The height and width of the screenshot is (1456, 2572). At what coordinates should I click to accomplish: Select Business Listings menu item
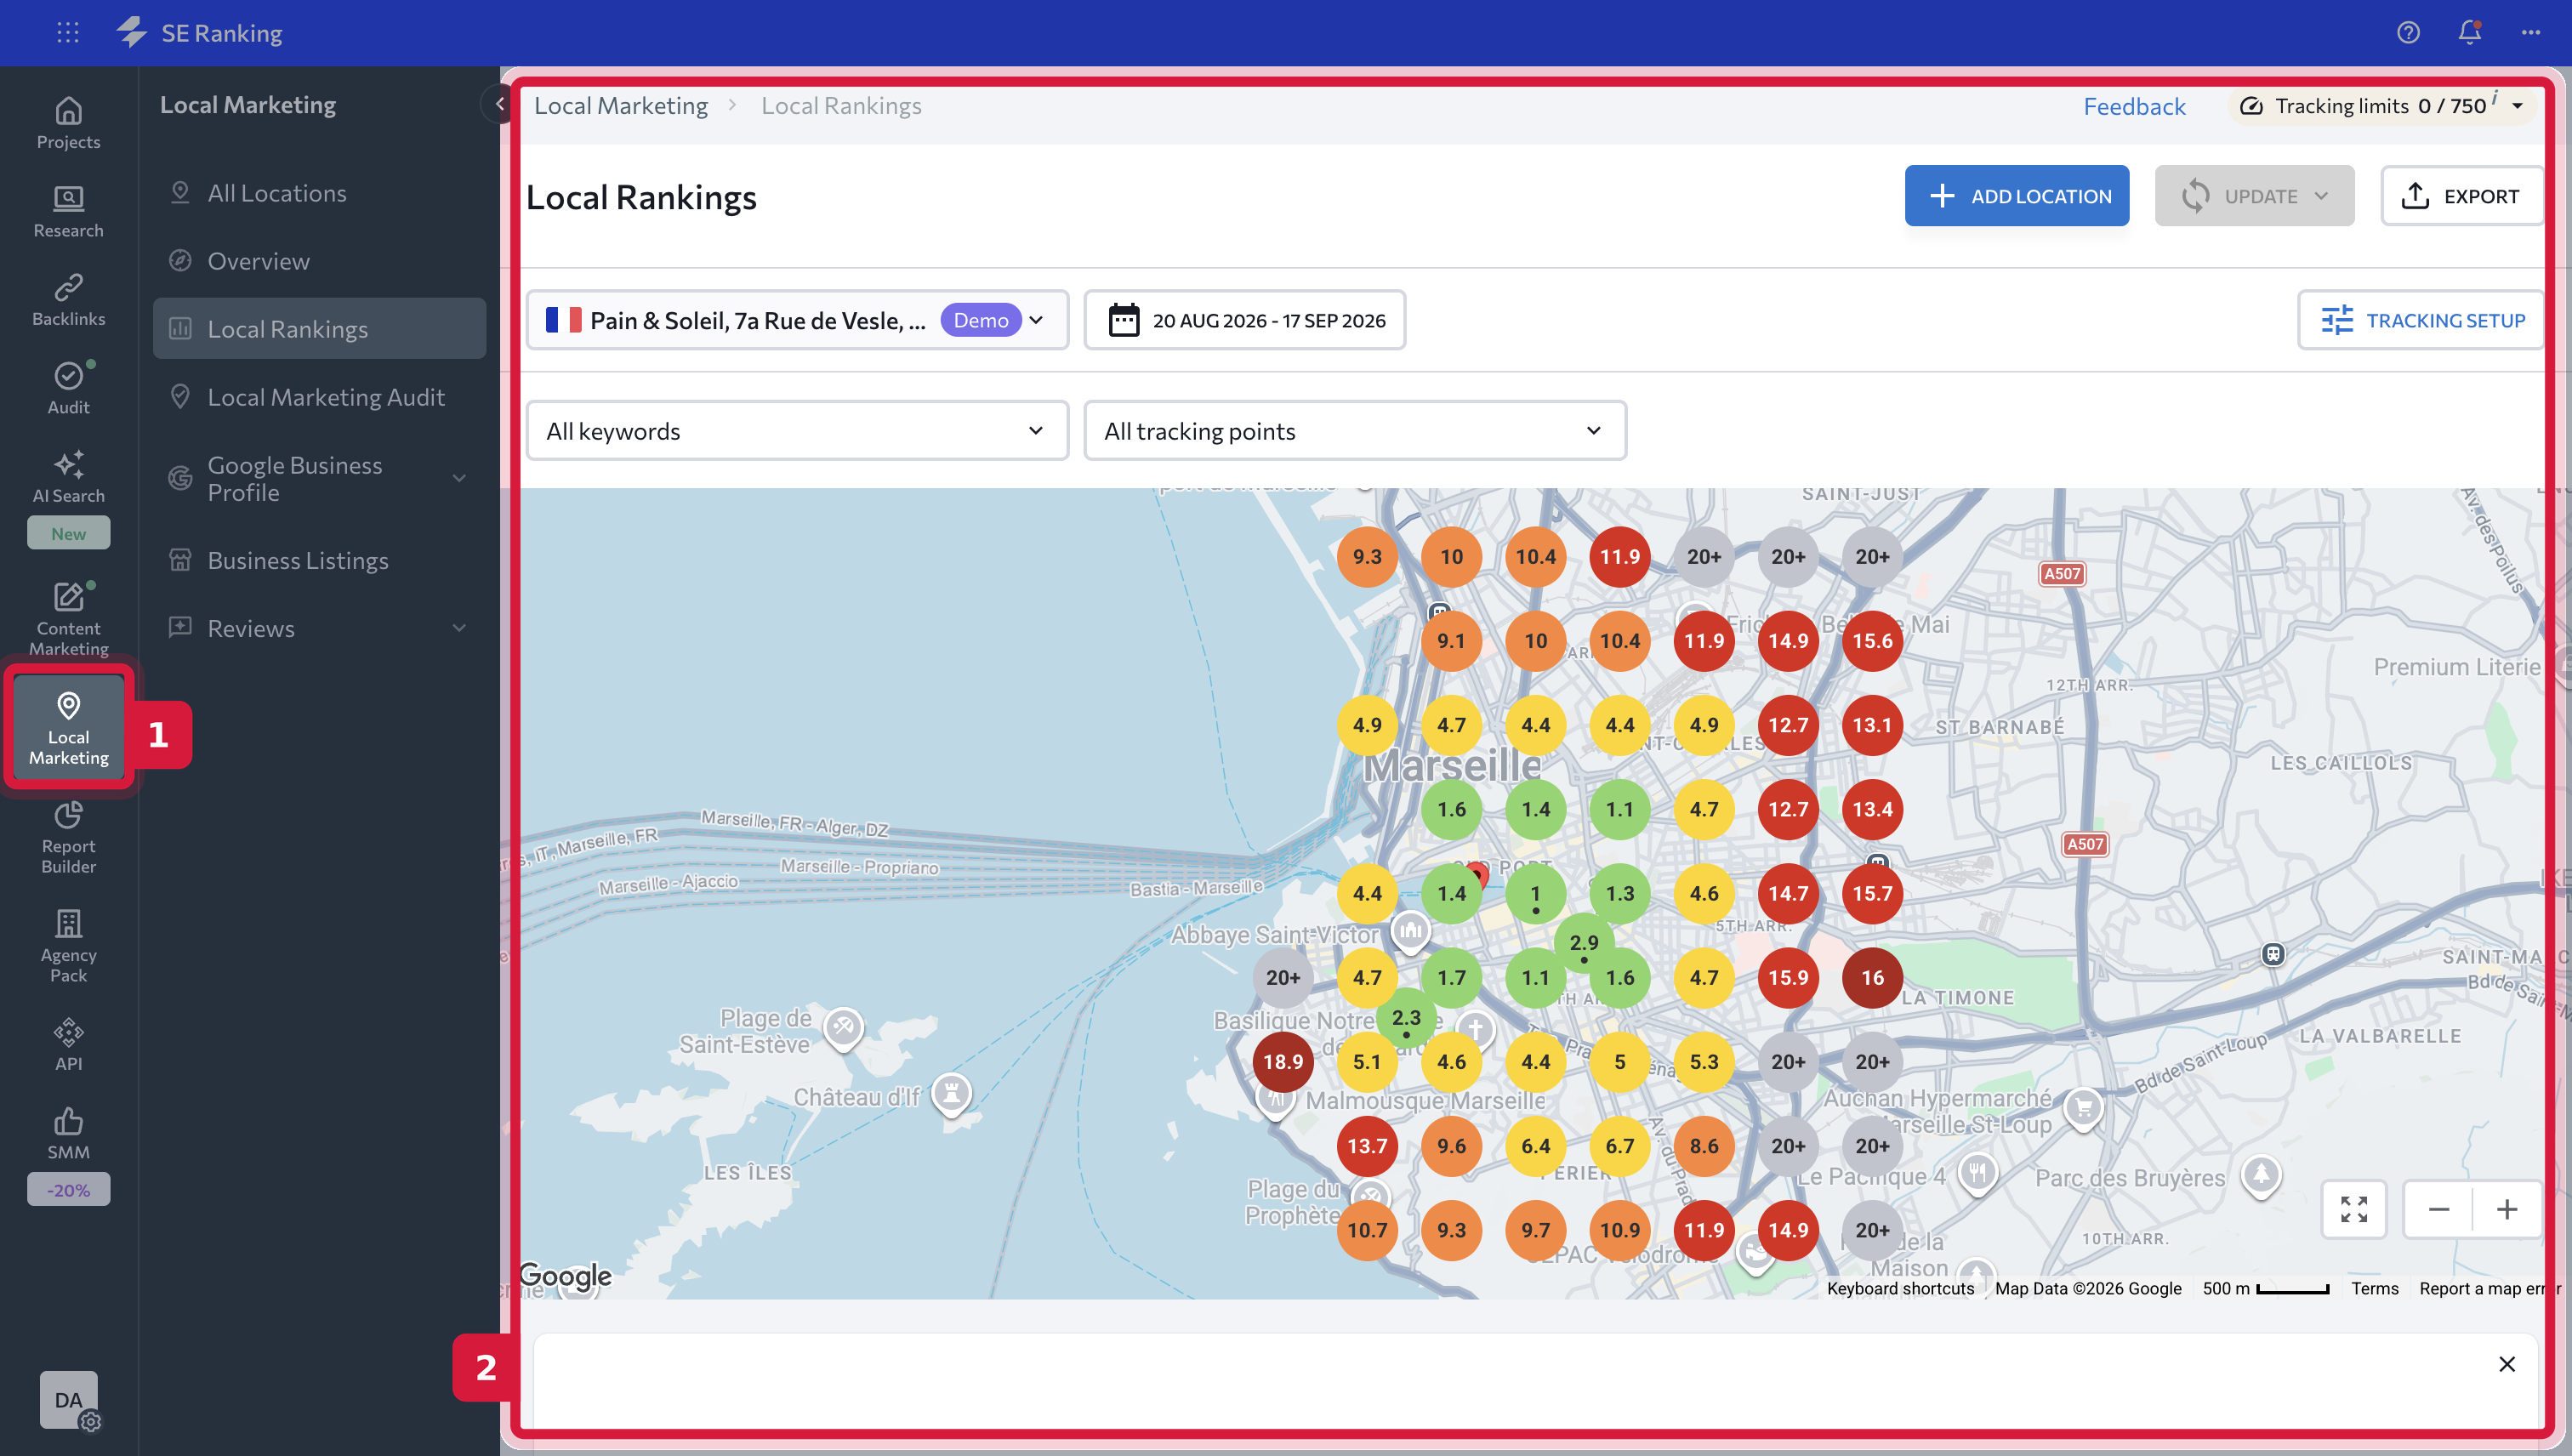[x=319, y=560]
